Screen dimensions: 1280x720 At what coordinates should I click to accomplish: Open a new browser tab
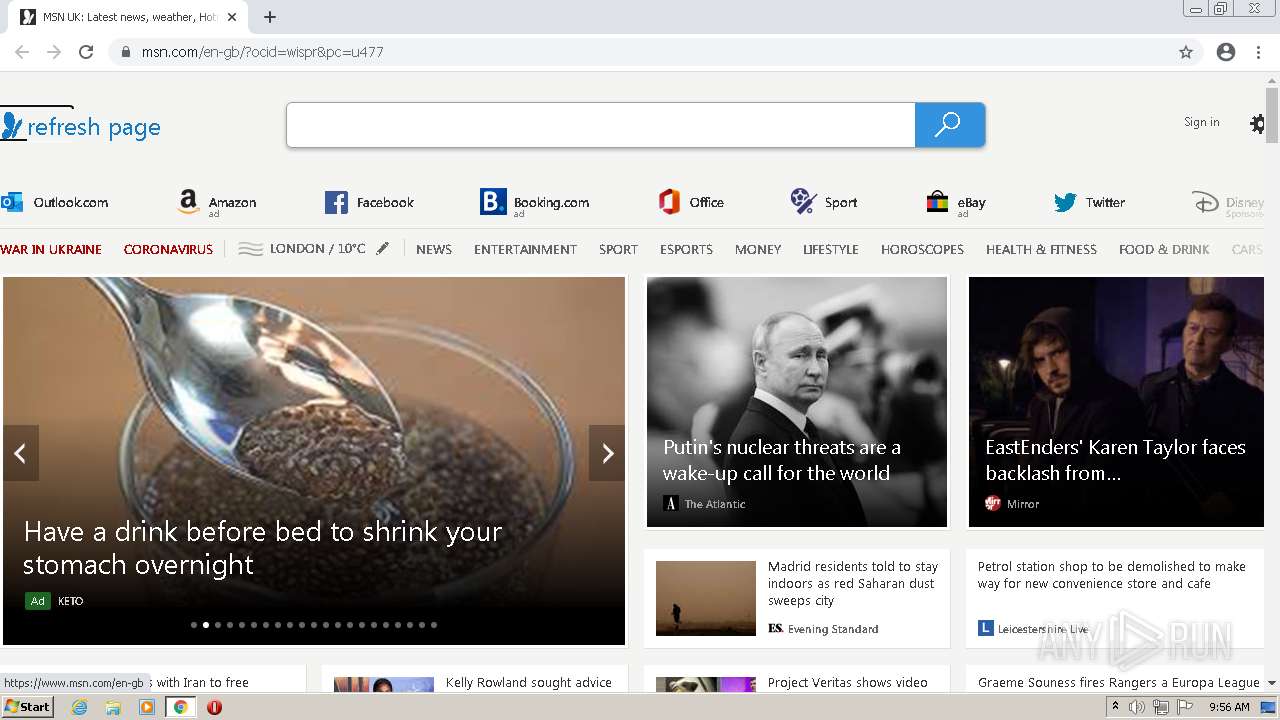point(270,17)
